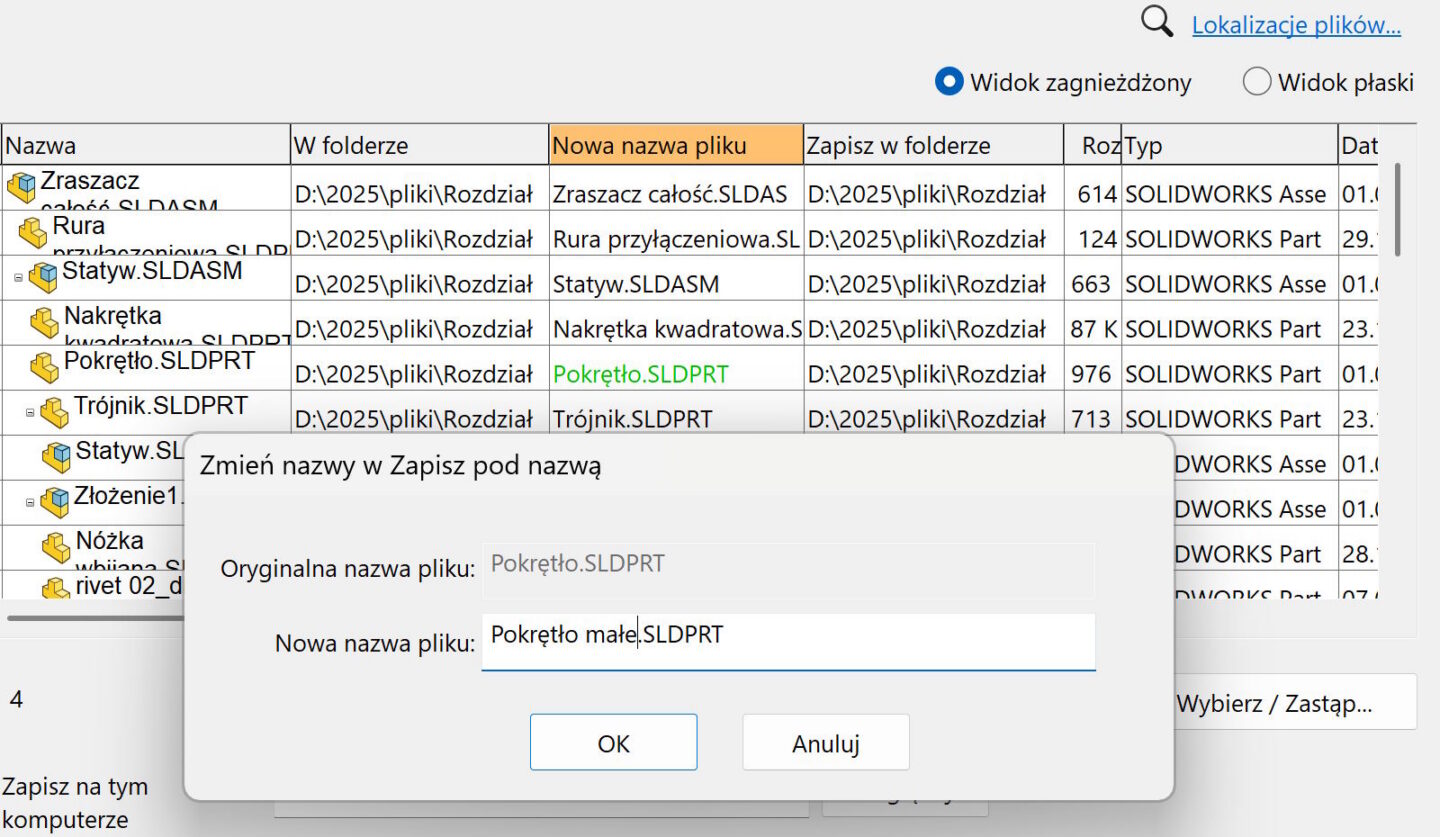The image size is (1440, 837).
Task: Select Widok zagnieżdżony radio button
Action: tap(948, 82)
